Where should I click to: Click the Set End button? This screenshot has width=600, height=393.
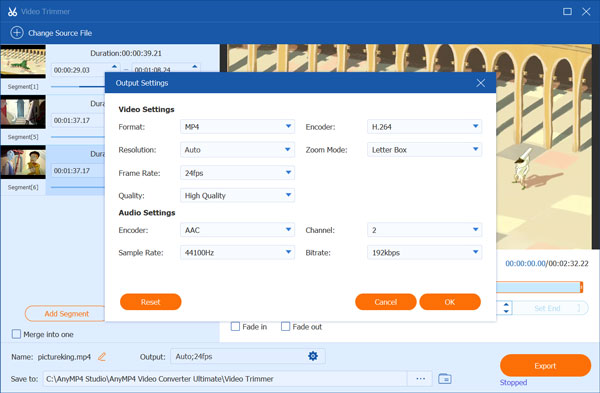coord(550,308)
